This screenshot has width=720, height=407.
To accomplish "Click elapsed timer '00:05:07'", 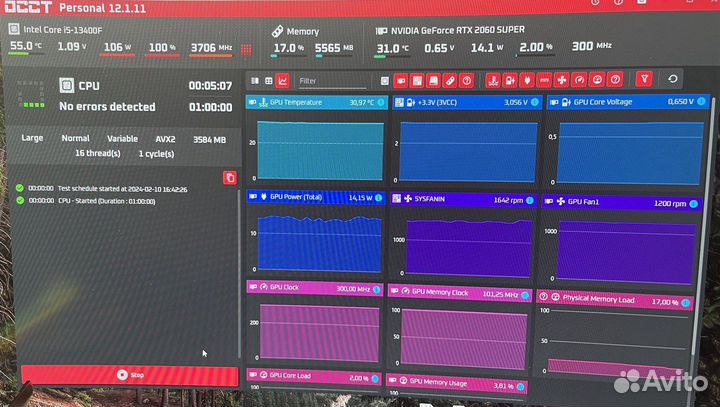I will click(x=210, y=86).
